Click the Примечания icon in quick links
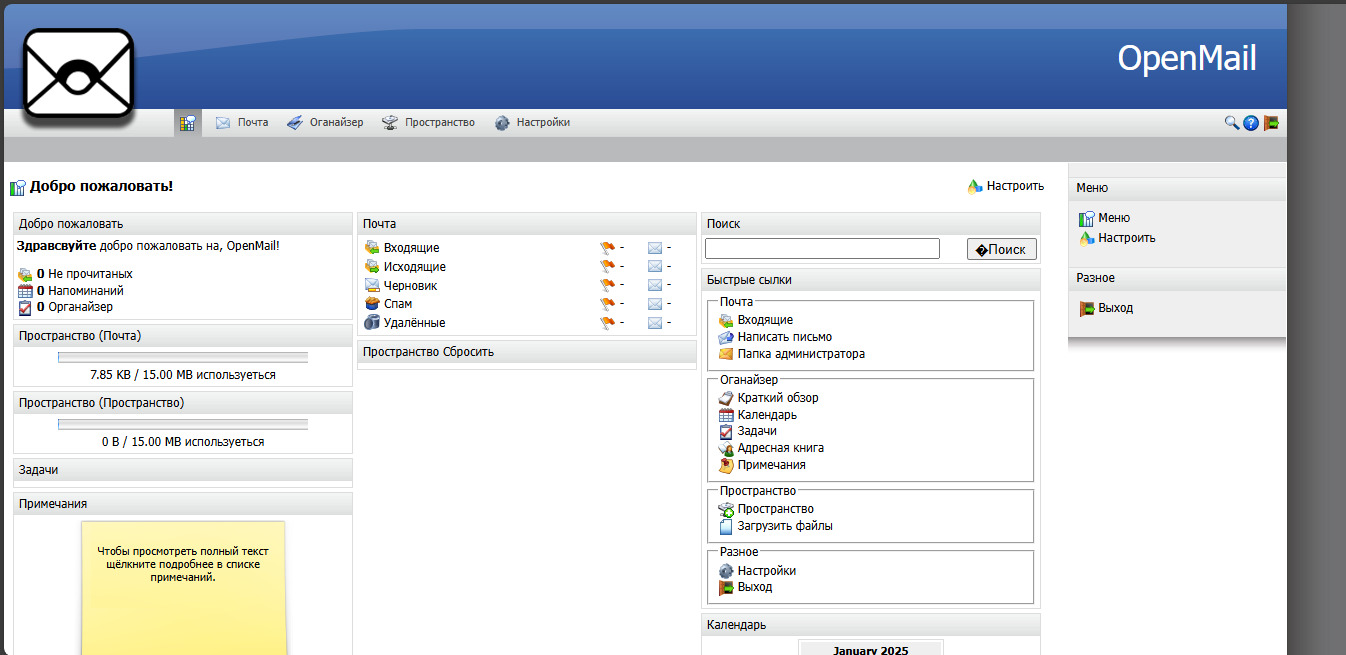1346x655 pixels. 726,465
